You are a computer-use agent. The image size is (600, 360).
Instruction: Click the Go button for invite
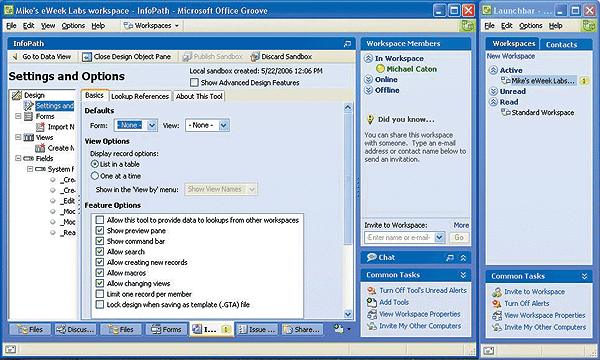click(x=458, y=237)
